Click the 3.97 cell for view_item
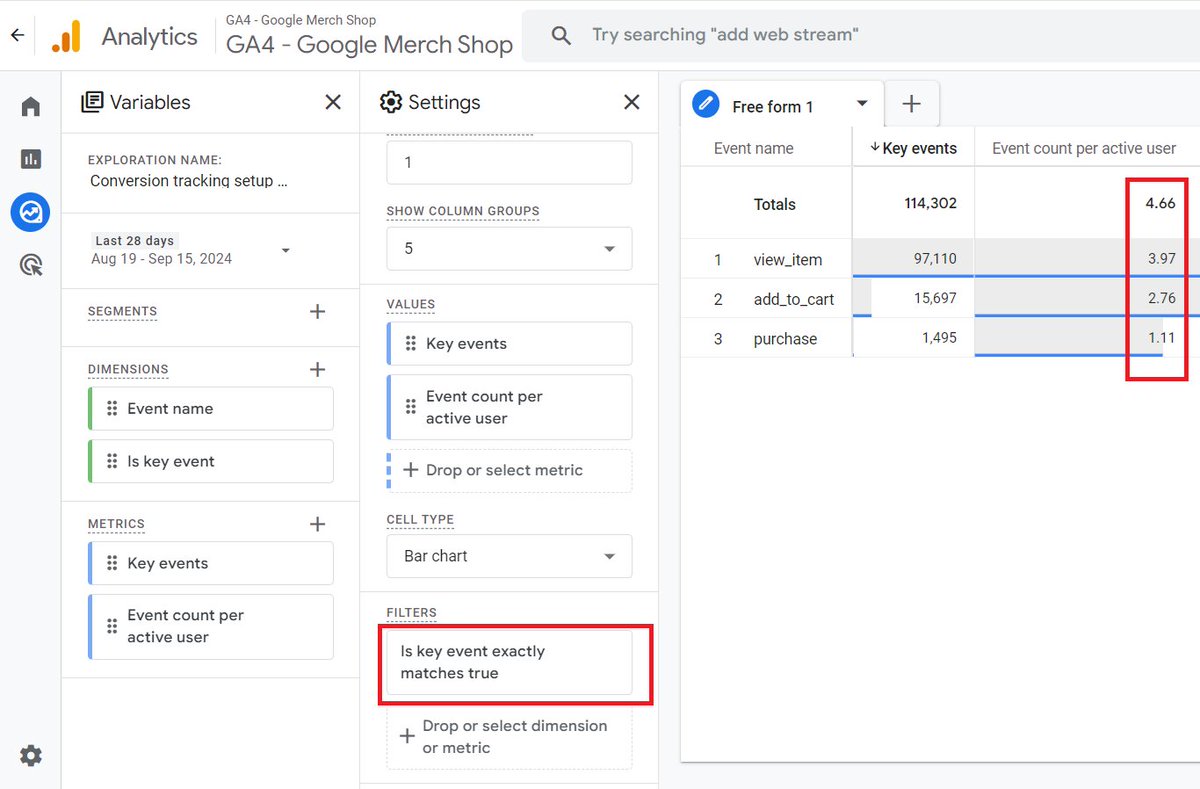Image resolution: width=1200 pixels, height=789 pixels. [x=1161, y=259]
